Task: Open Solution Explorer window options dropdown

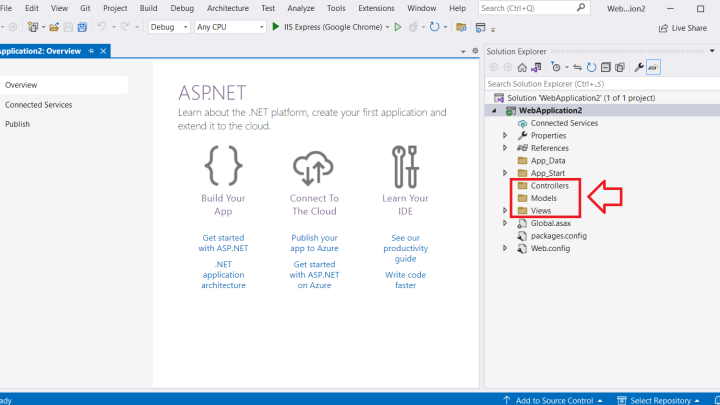Action: [712, 51]
